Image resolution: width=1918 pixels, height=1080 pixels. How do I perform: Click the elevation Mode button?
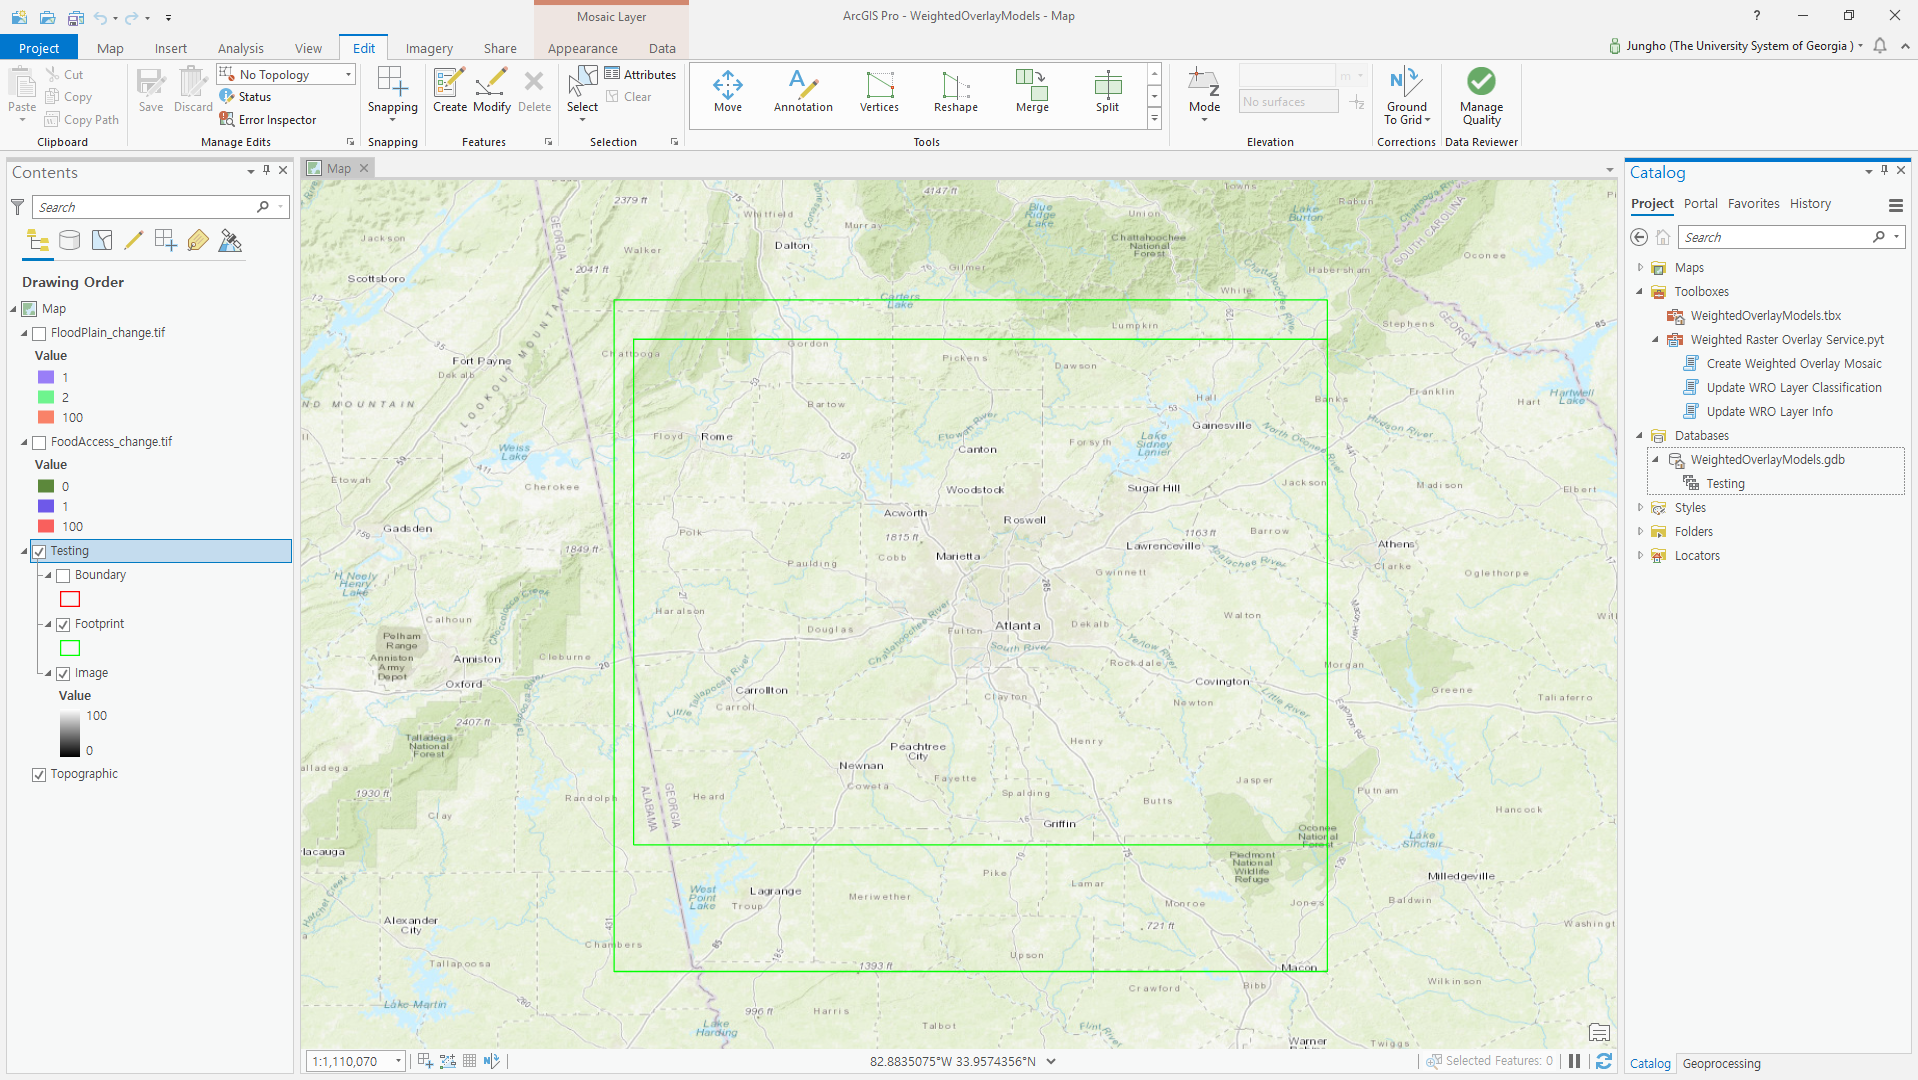click(1204, 95)
